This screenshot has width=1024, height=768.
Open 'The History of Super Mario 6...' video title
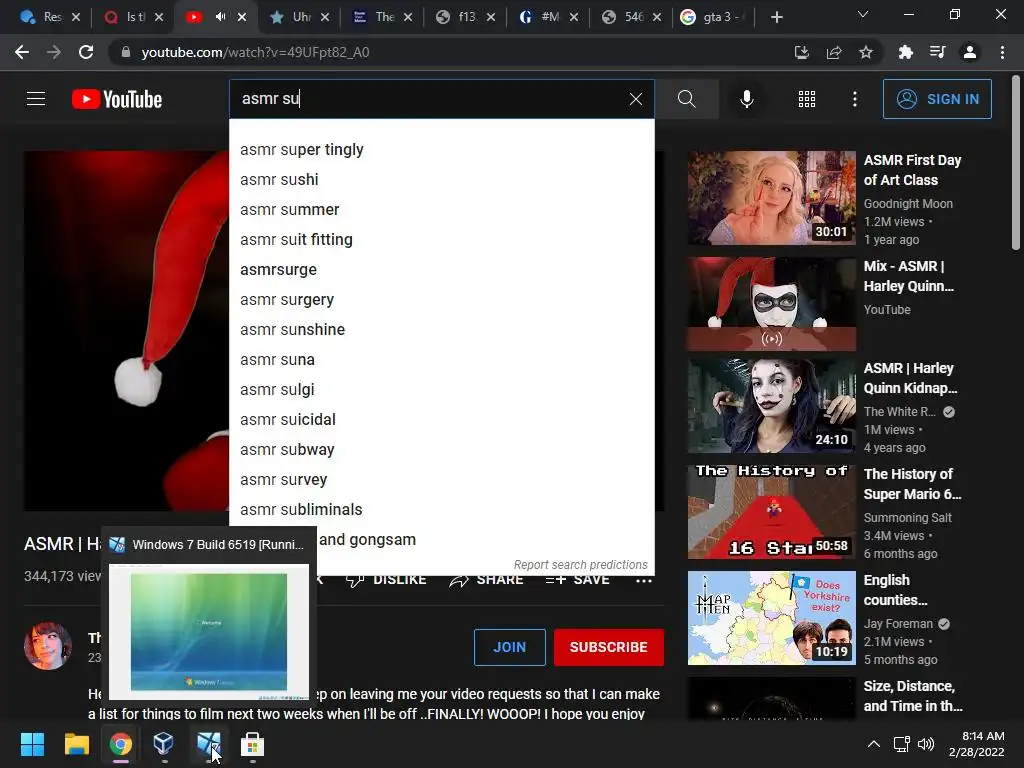click(912, 484)
